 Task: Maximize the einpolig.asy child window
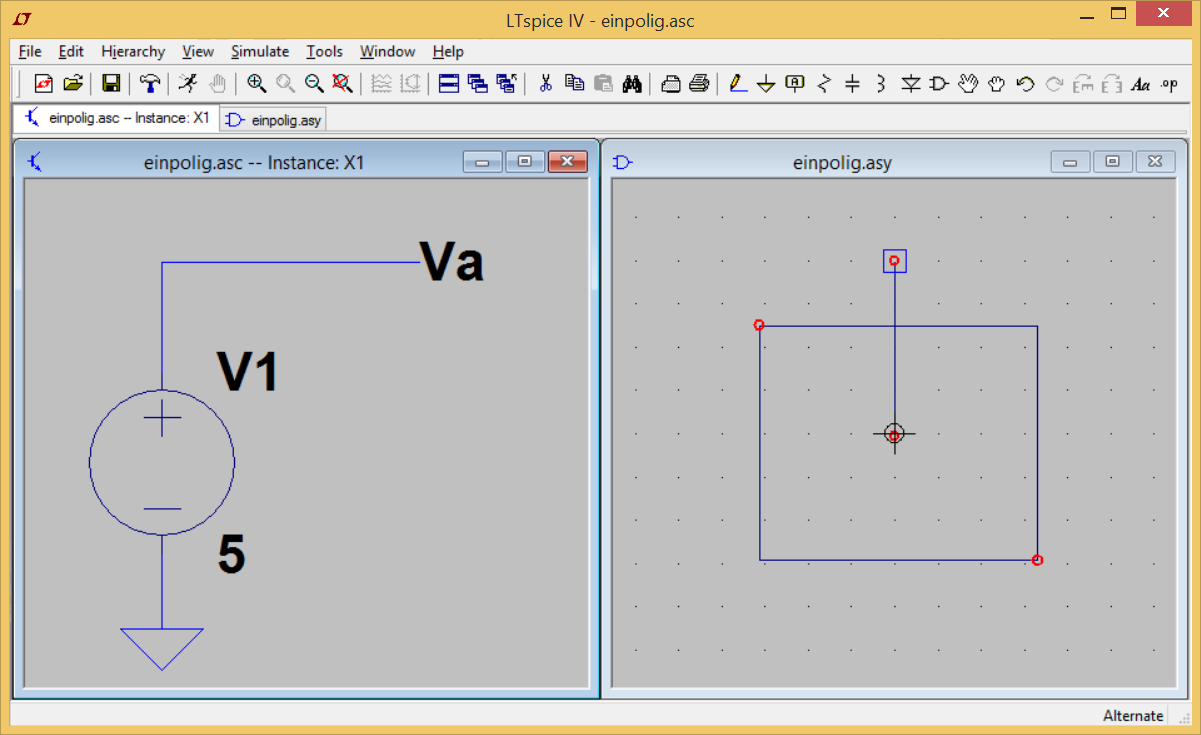coord(1112,161)
